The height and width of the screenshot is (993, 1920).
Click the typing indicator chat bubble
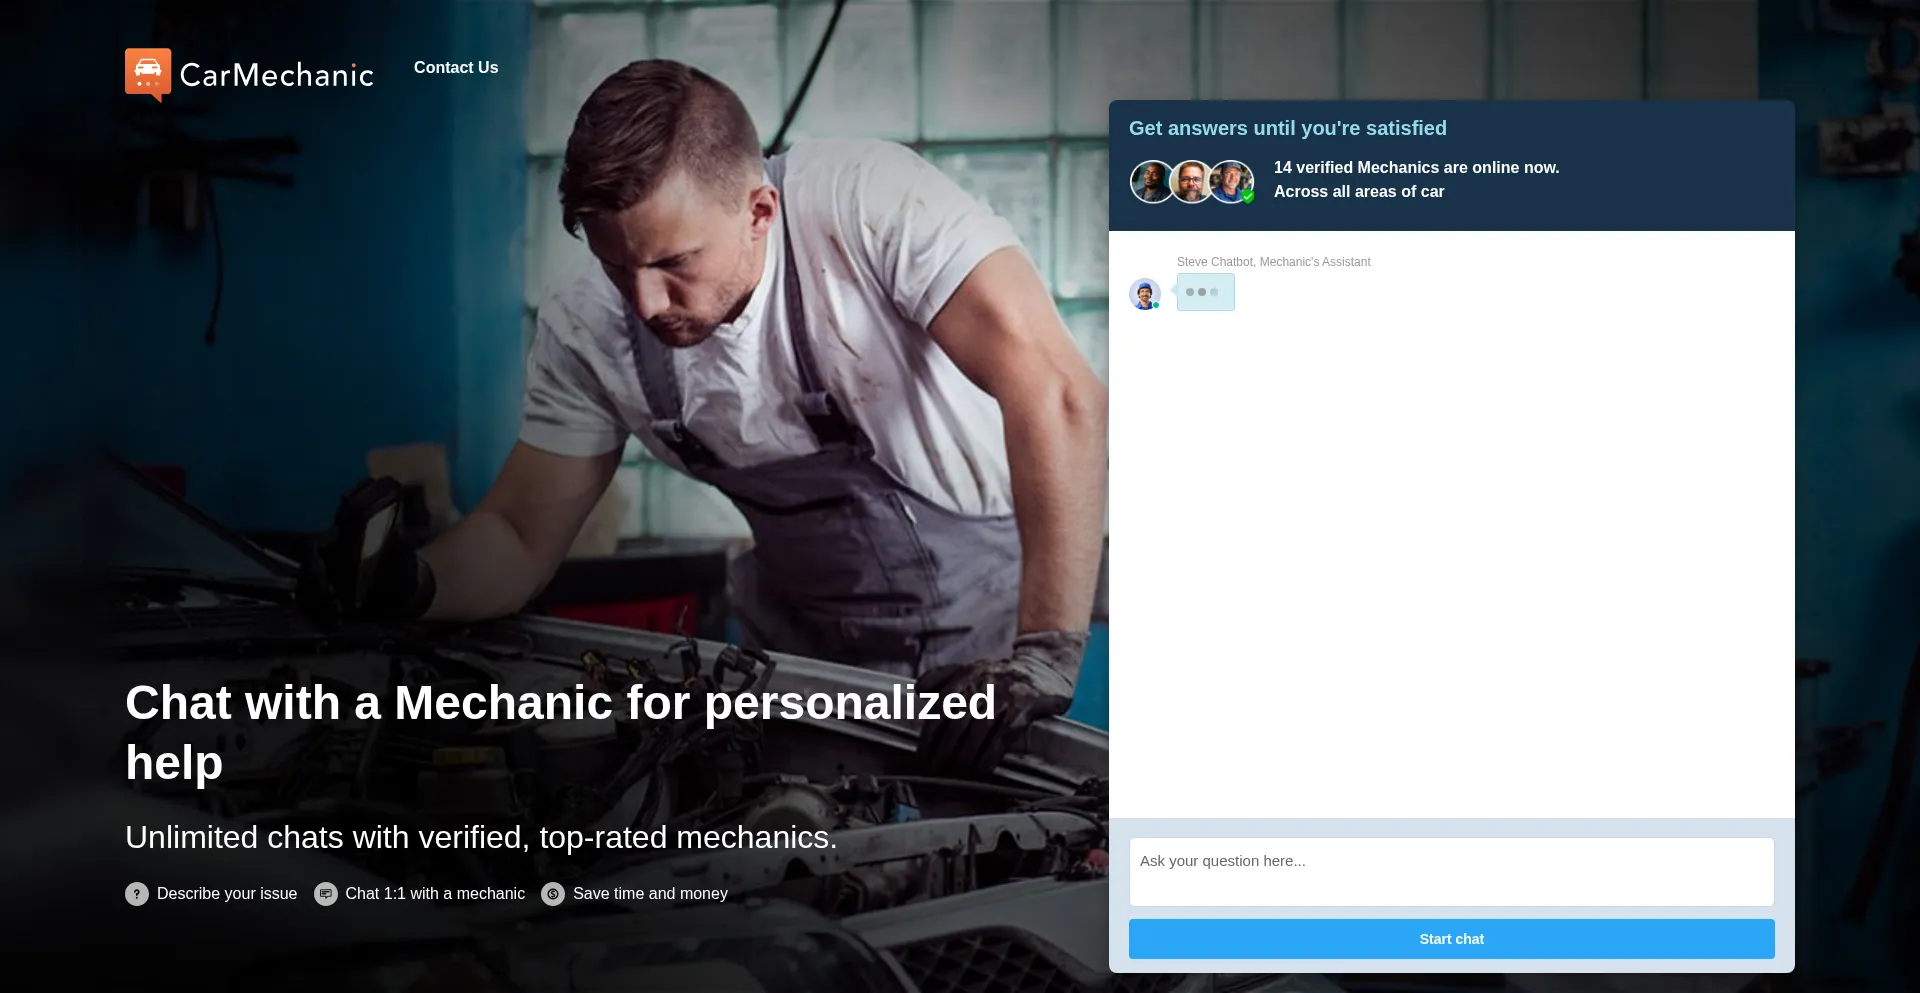pos(1205,292)
